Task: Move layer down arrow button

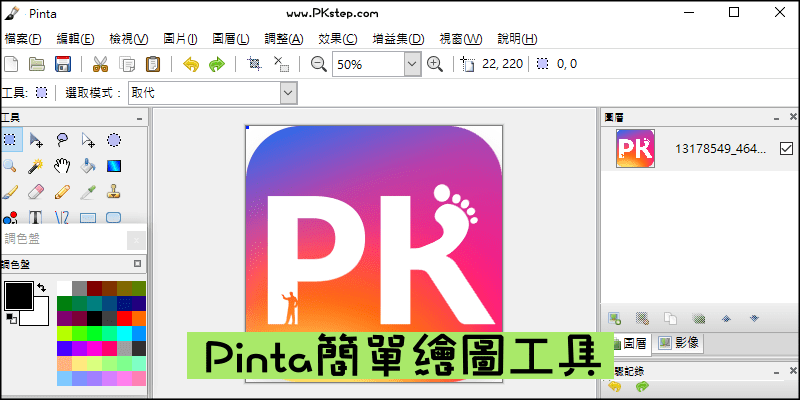Action: 754,319
